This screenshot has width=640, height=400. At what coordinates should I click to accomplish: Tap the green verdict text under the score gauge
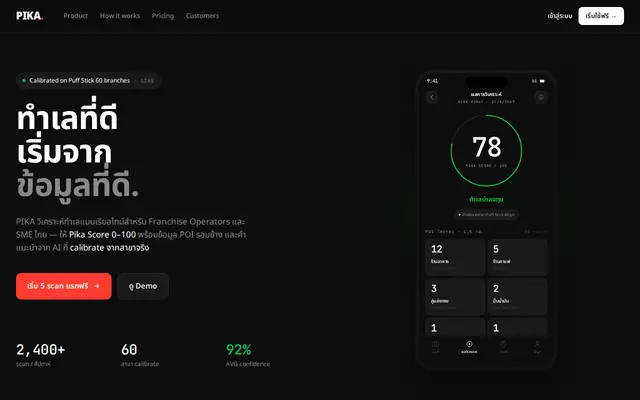pos(486,199)
